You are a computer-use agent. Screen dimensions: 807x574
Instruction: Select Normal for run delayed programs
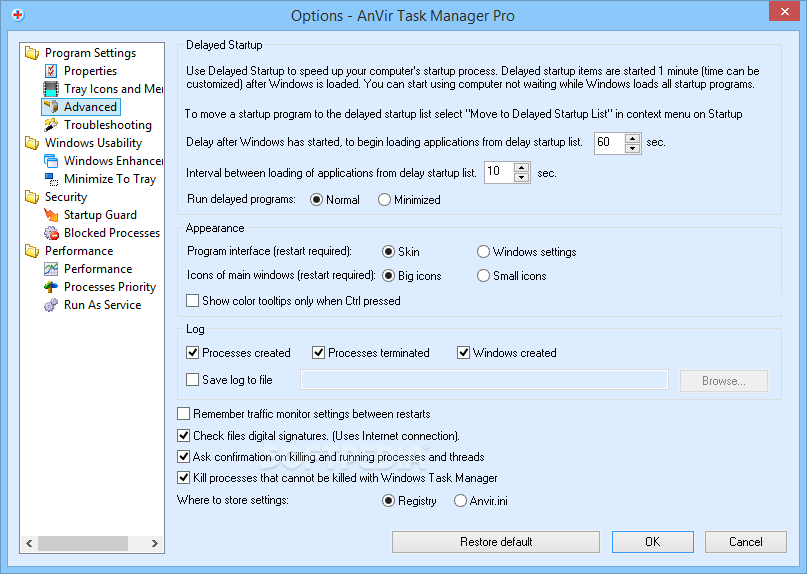335,200
